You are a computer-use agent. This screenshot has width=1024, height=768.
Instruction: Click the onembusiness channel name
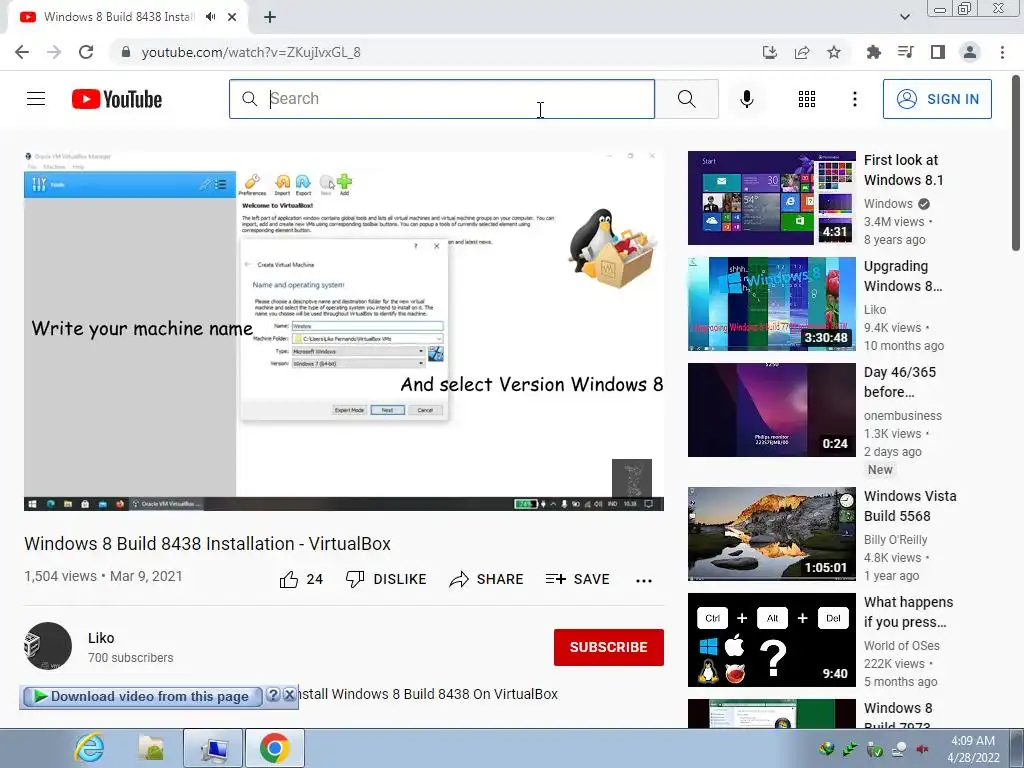(903, 416)
